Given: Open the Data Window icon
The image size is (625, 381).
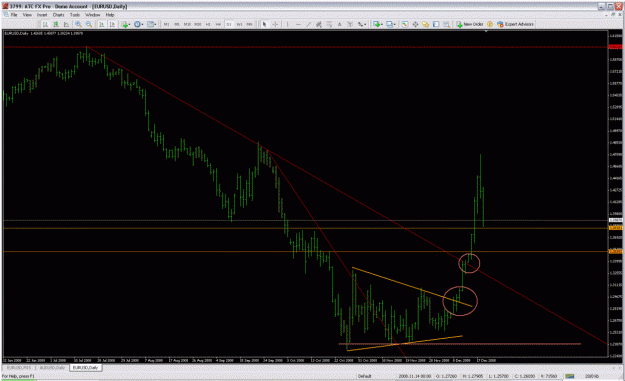Looking at the screenshot, I should [x=415, y=24].
